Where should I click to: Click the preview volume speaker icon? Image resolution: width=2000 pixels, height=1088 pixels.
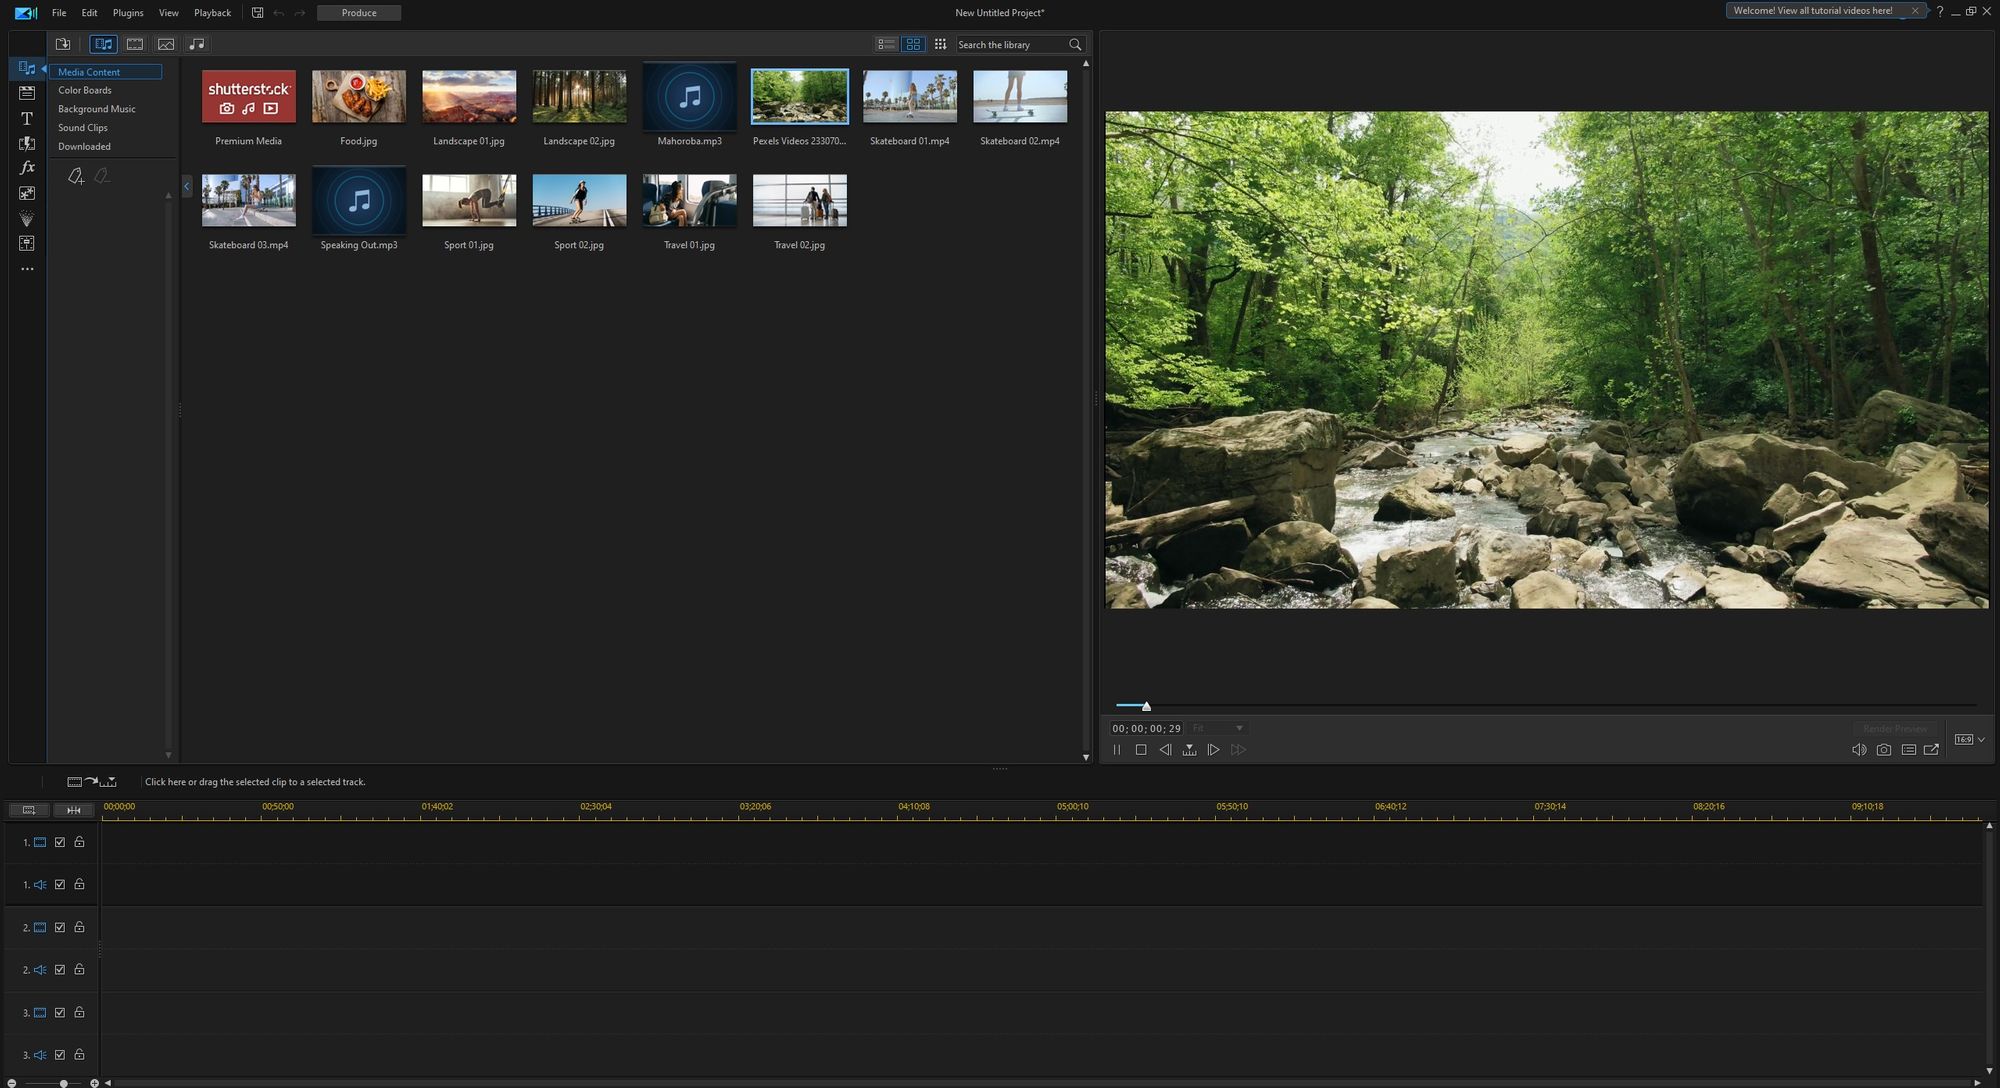click(x=1858, y=750)
